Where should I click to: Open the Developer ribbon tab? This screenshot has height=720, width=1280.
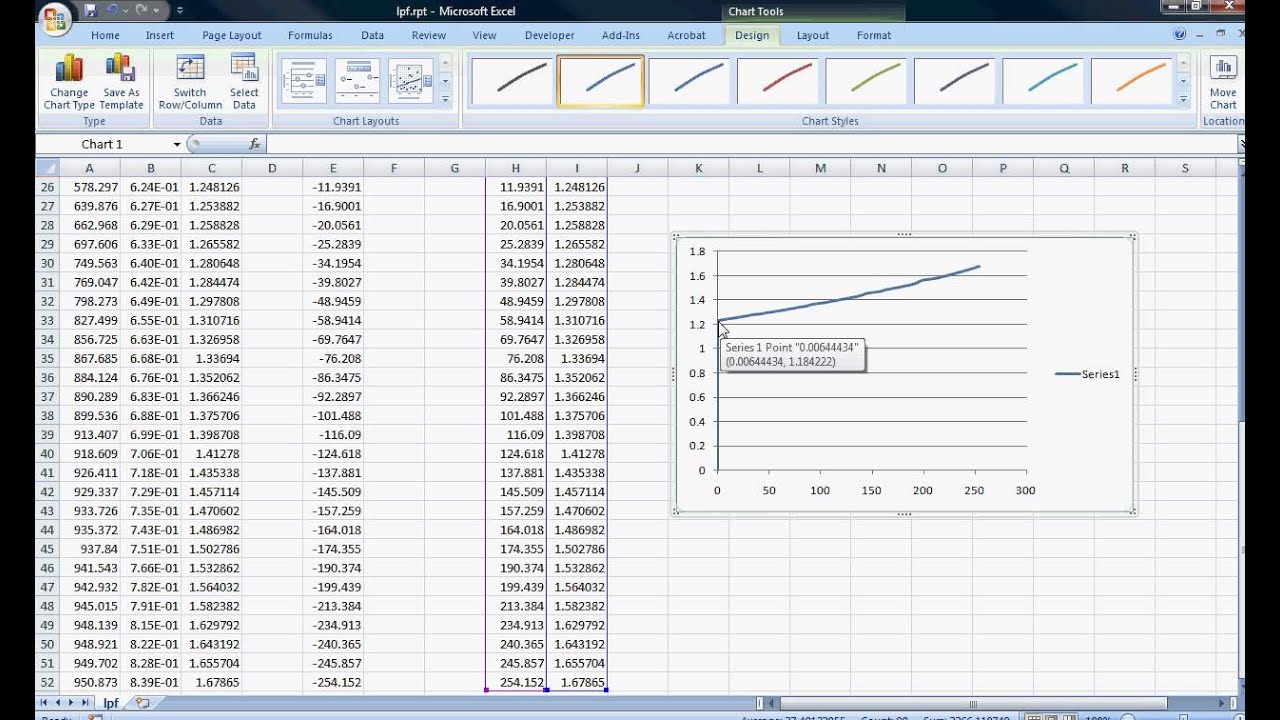[550, 35]
